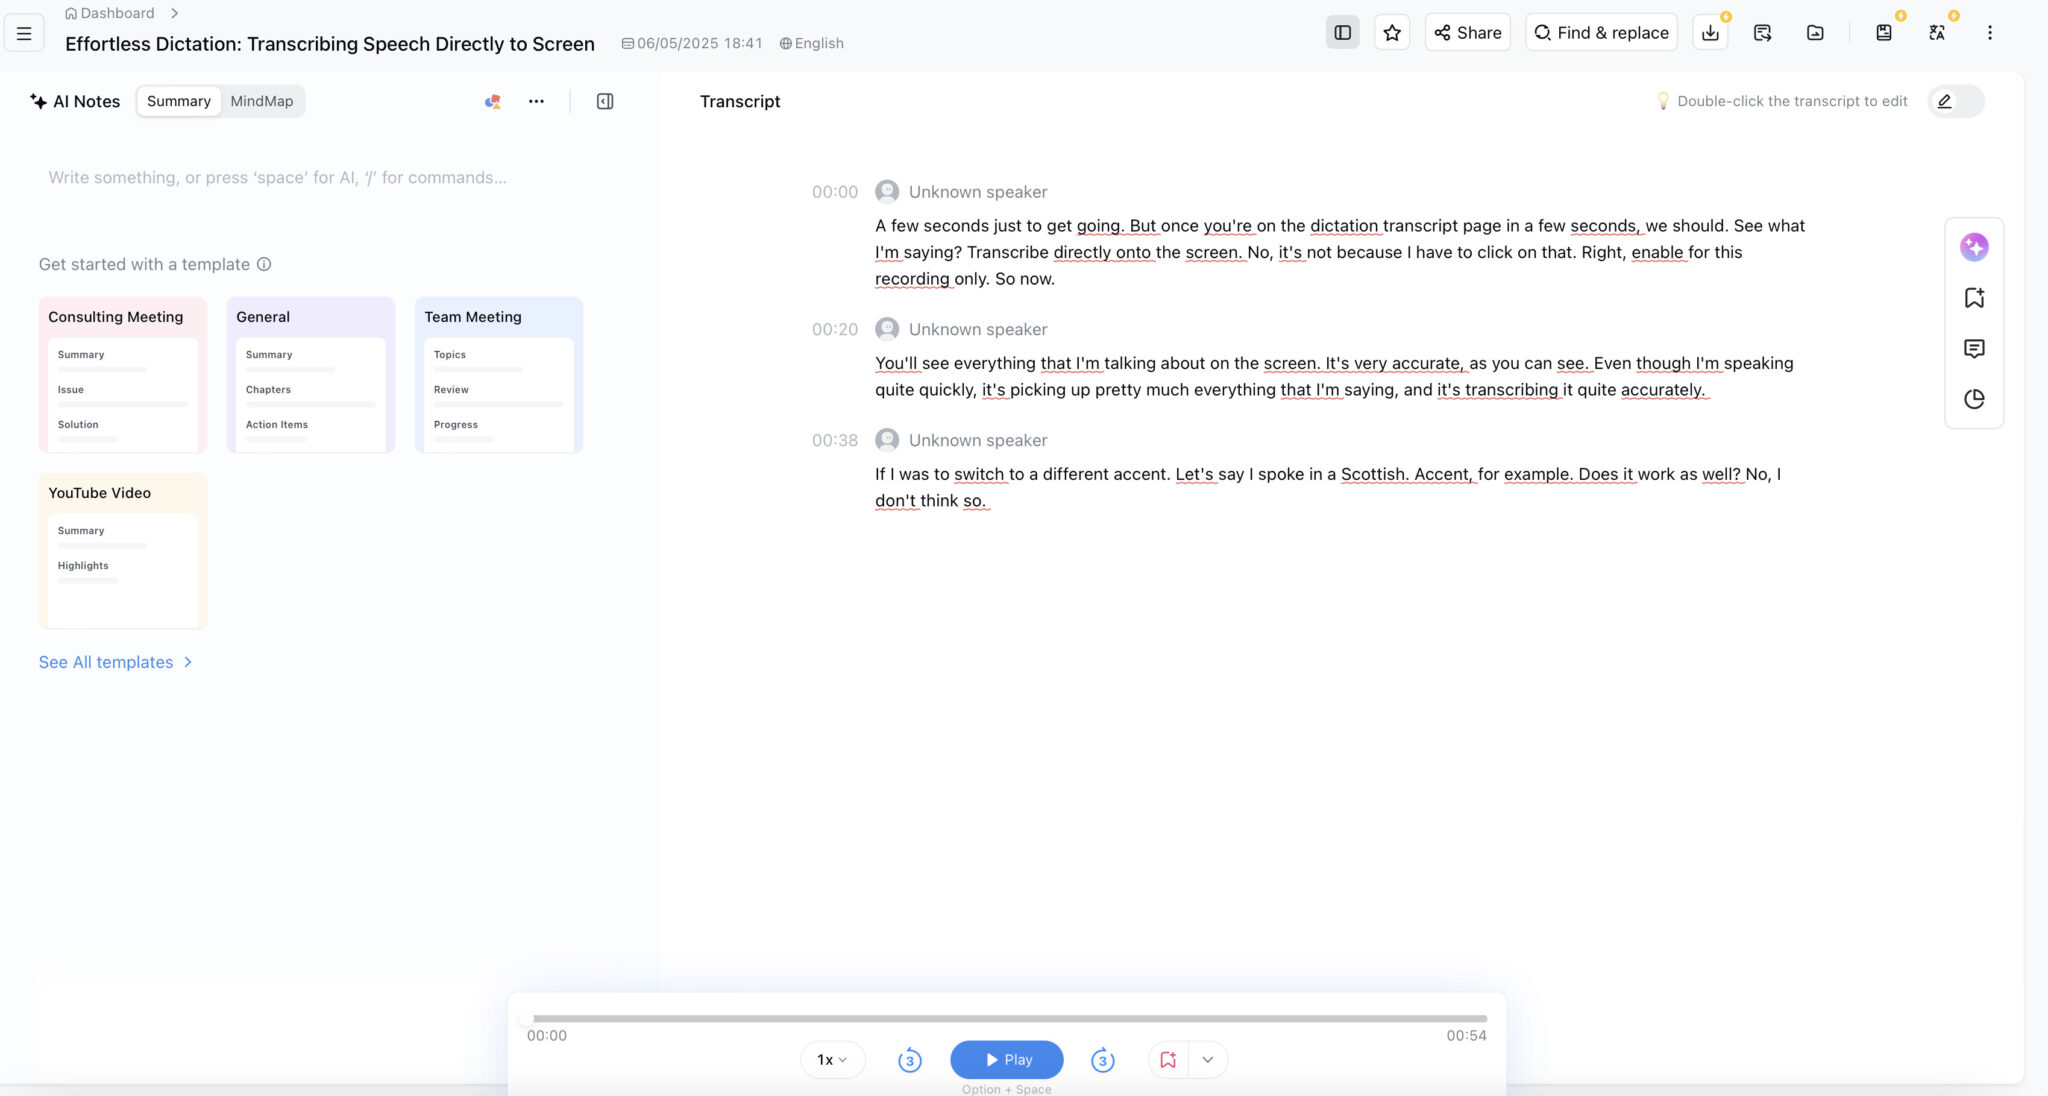Open the 1x playback speed dropdown
Viewport: 2048px width, 1096px height.
[832, 1060]
